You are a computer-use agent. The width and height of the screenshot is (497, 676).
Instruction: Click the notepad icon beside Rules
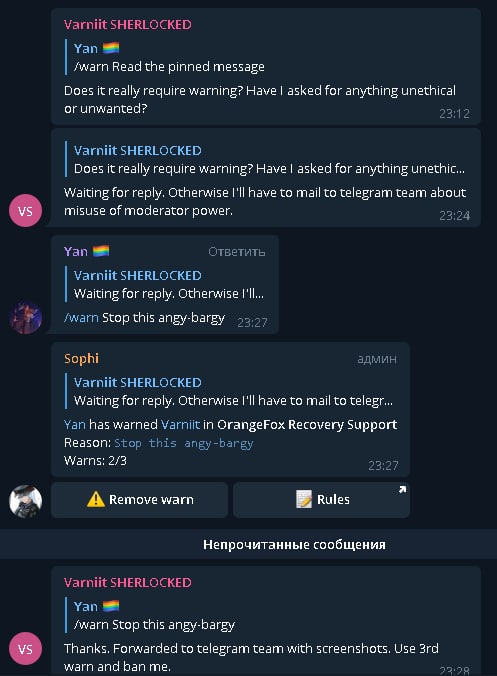(x=304, y=499)
